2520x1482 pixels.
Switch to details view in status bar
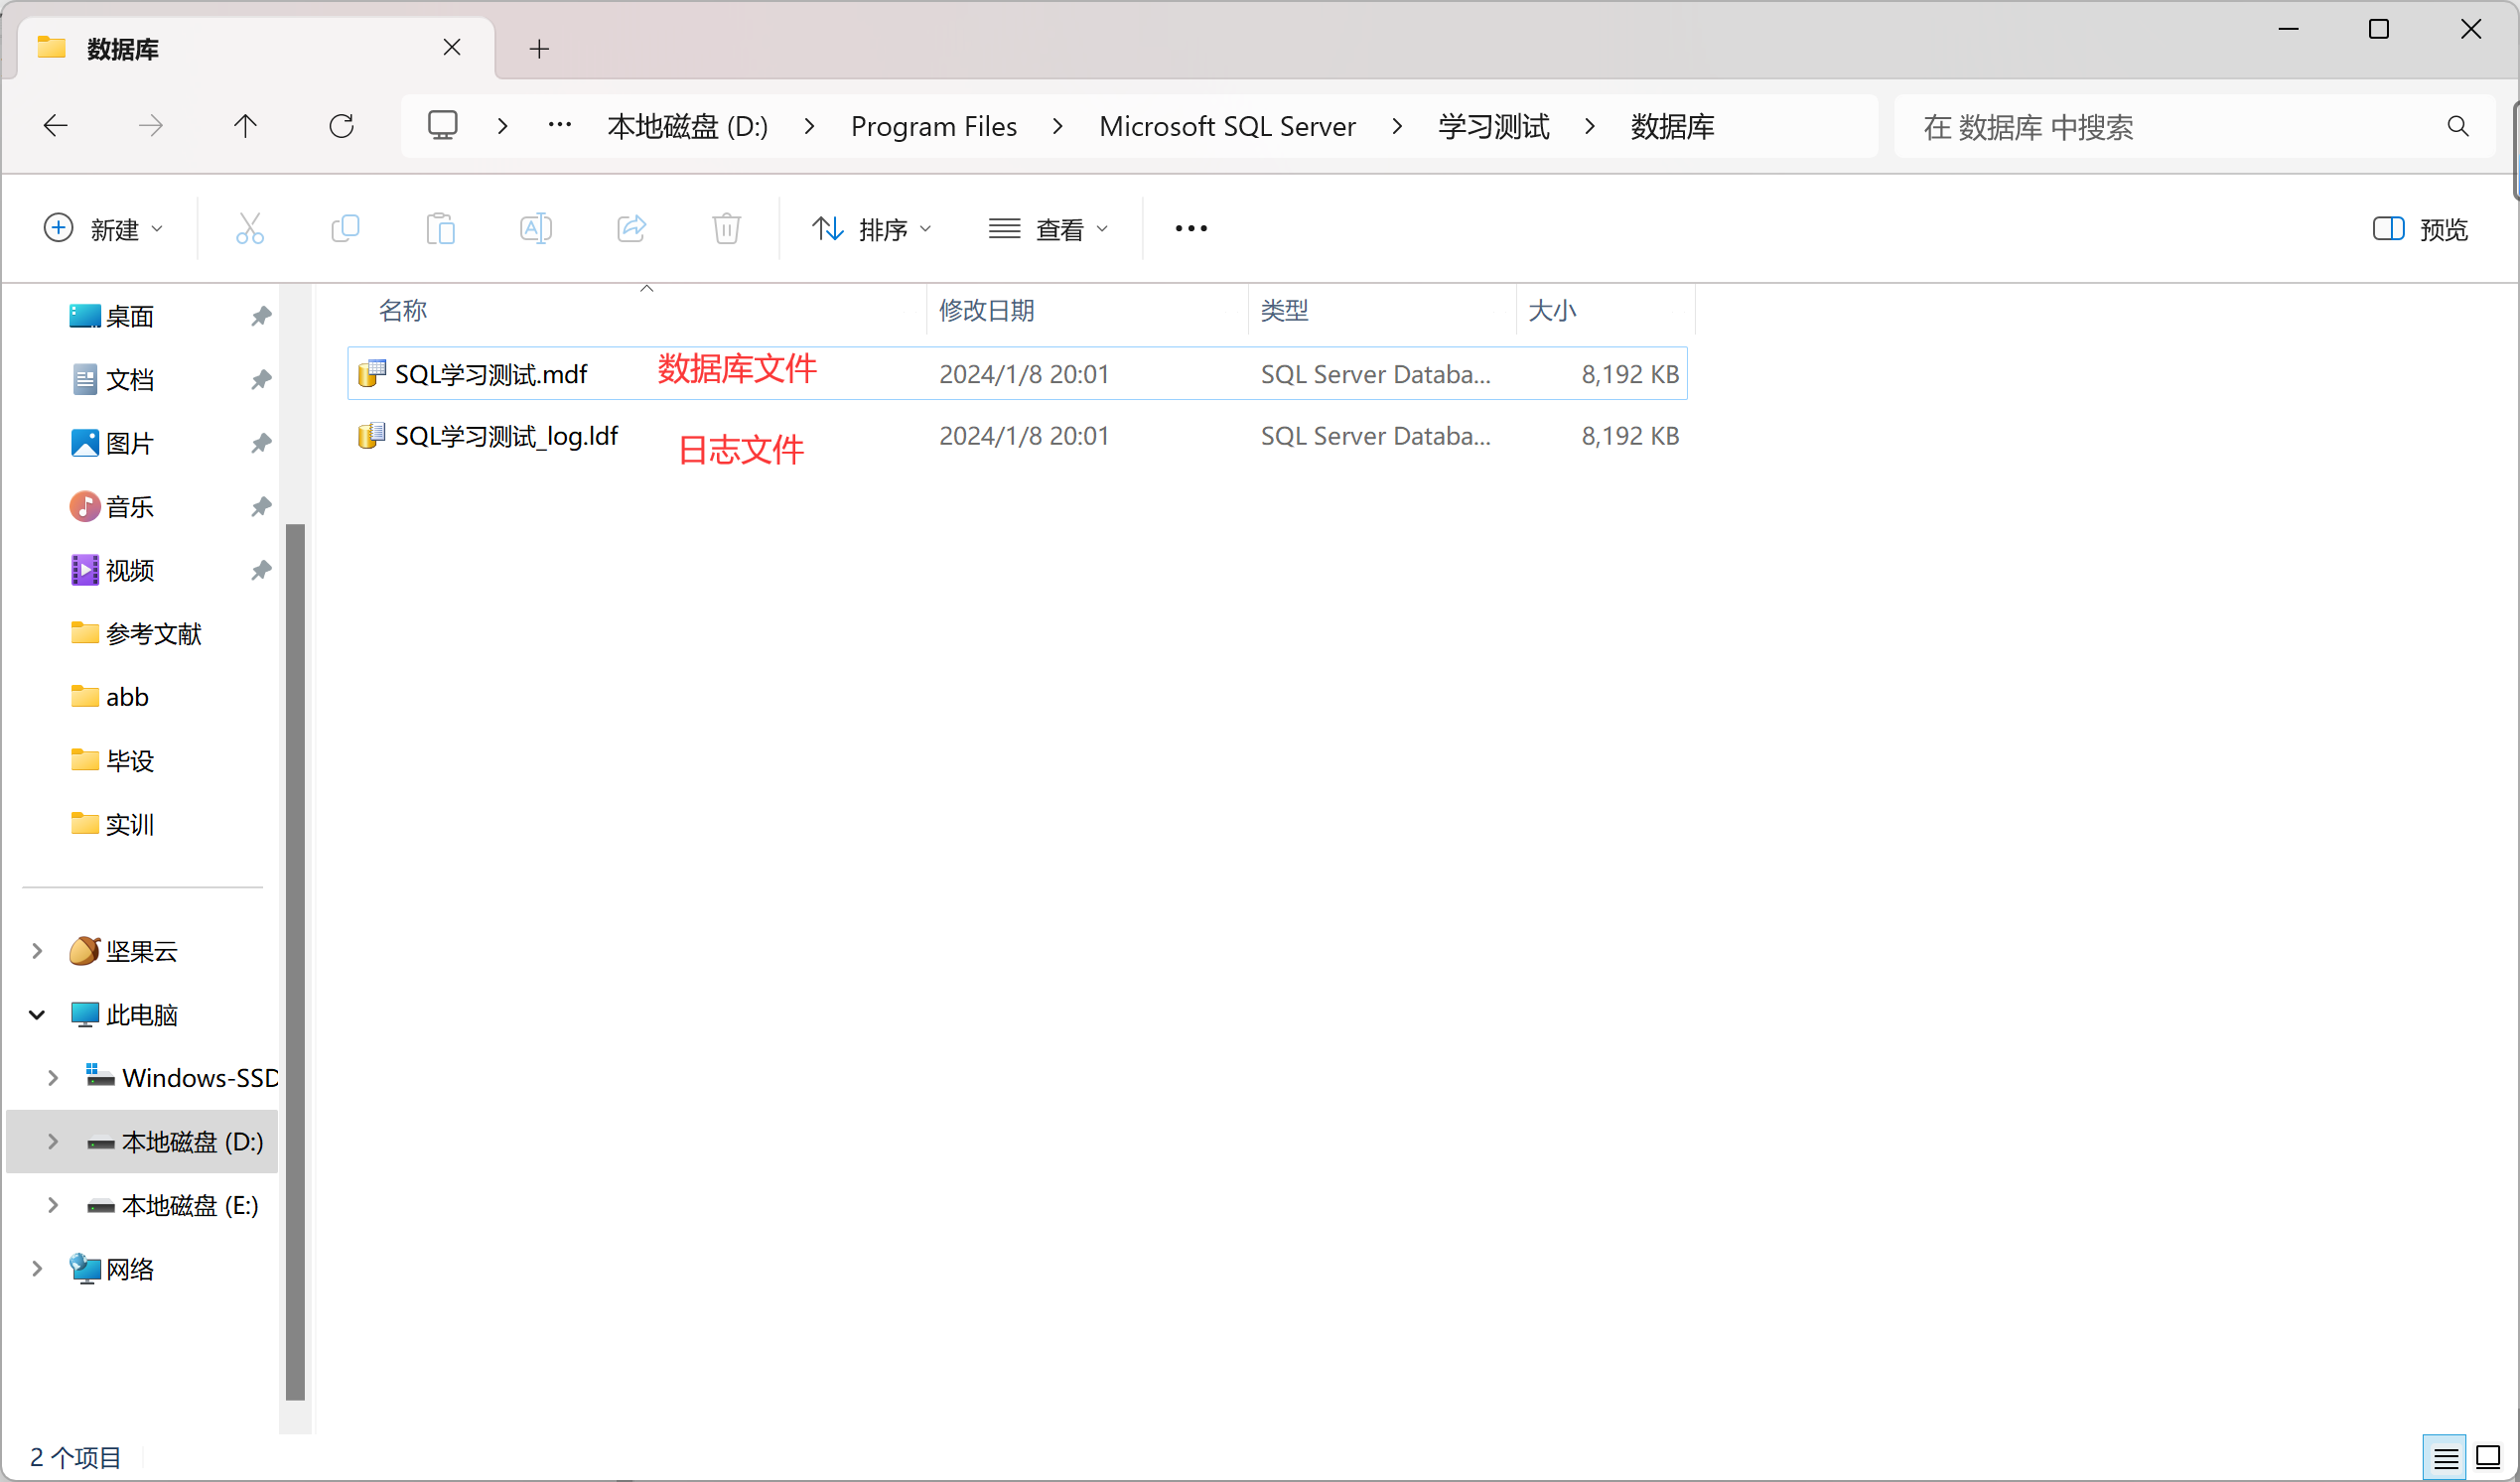[x=2444, y=1457]
